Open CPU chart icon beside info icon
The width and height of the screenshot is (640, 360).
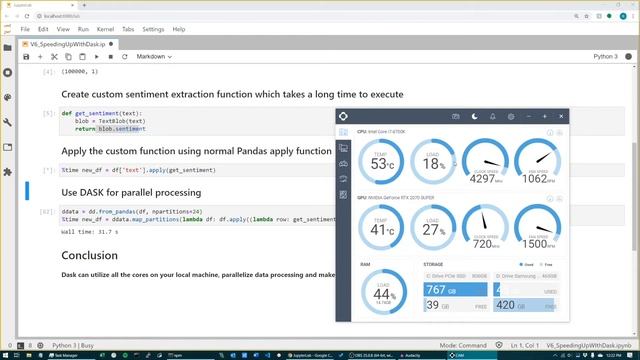(x=560, y=133)
